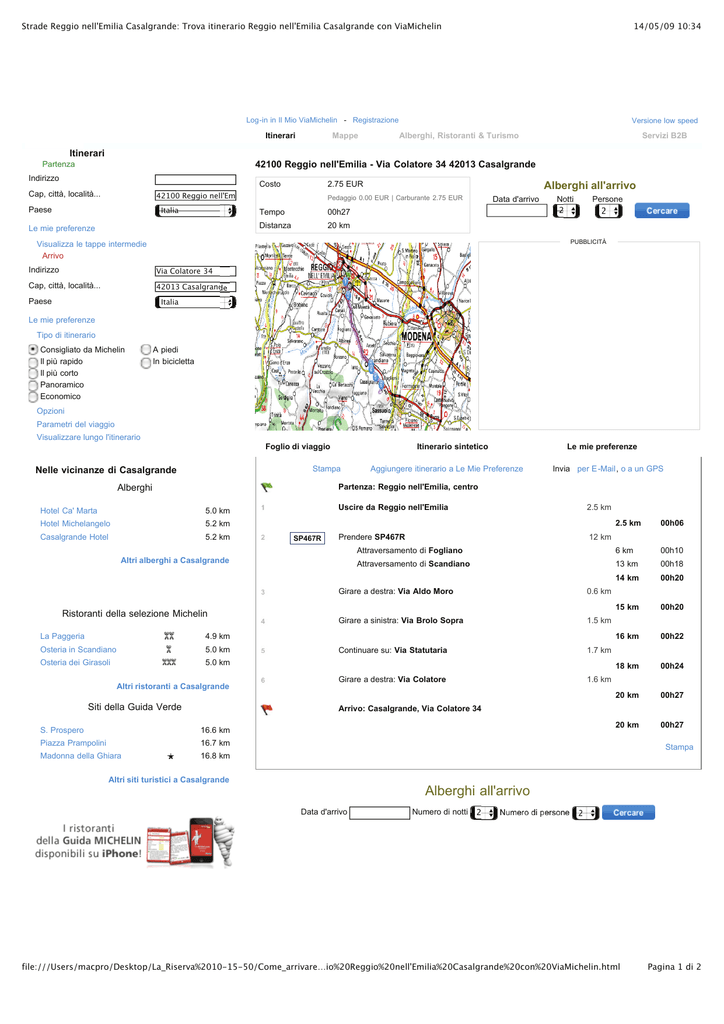The height and width of the screenshot is (1024, 724).
Task: Open the Casalgrande Hotel link
Action: coord(74,537)
